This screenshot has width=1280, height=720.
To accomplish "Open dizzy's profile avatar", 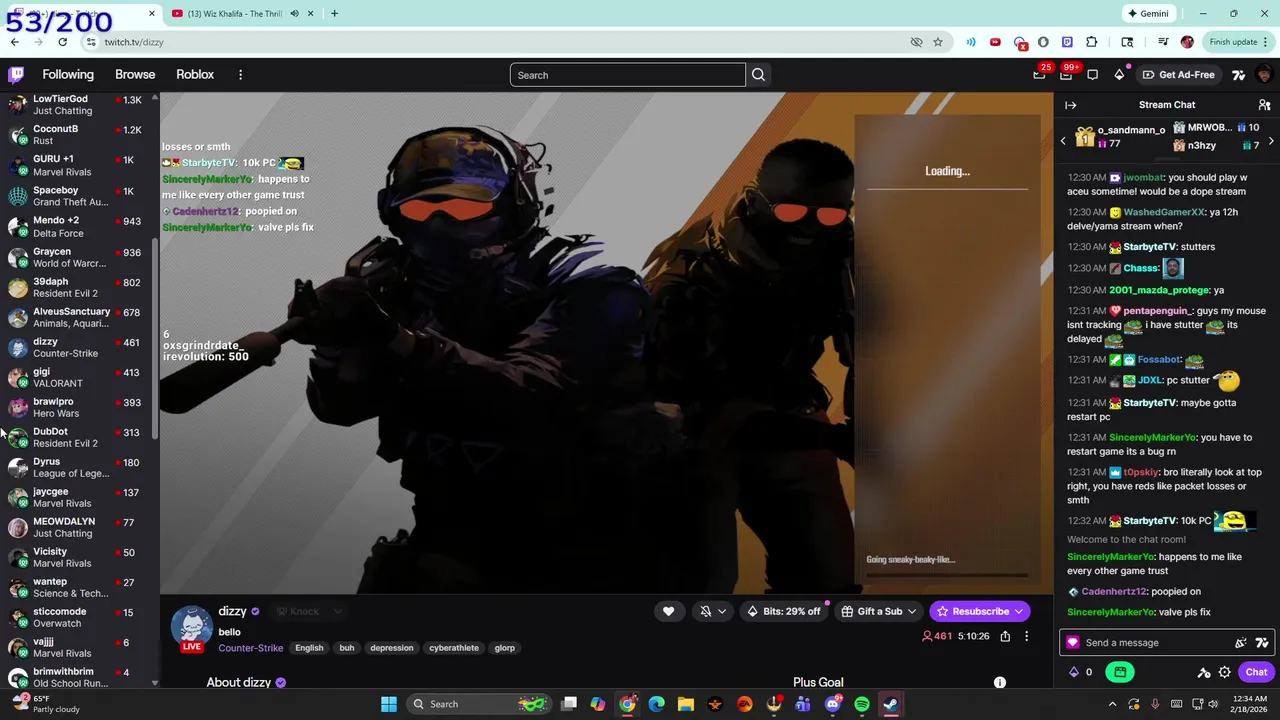I will [x=191, y=627].
